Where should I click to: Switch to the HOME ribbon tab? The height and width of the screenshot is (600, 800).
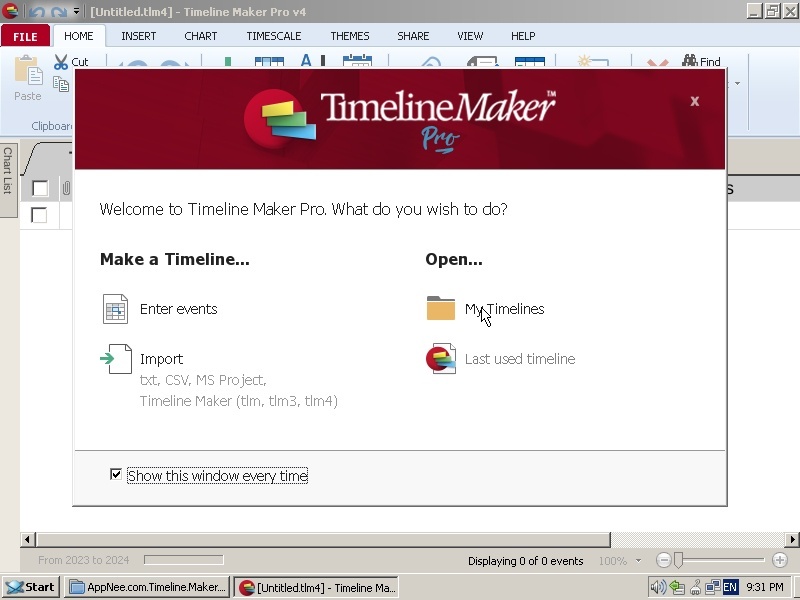click(79, 36)
